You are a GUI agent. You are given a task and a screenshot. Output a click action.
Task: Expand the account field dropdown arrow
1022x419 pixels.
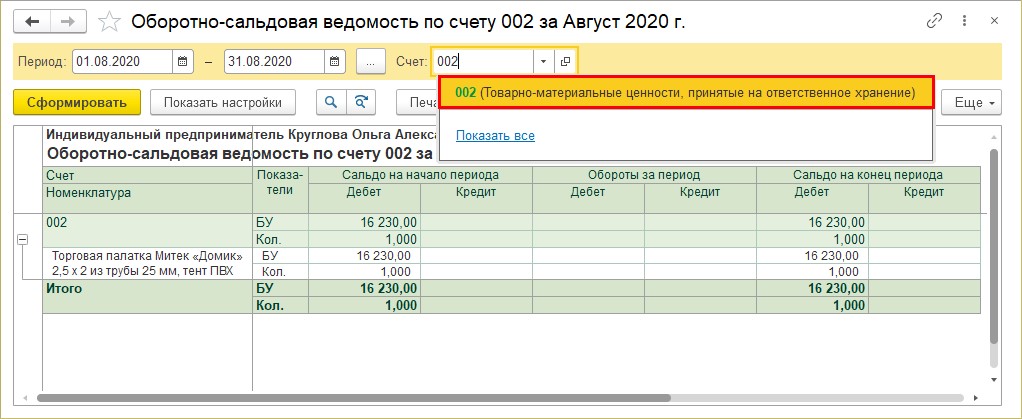click(x=544, y=62)
